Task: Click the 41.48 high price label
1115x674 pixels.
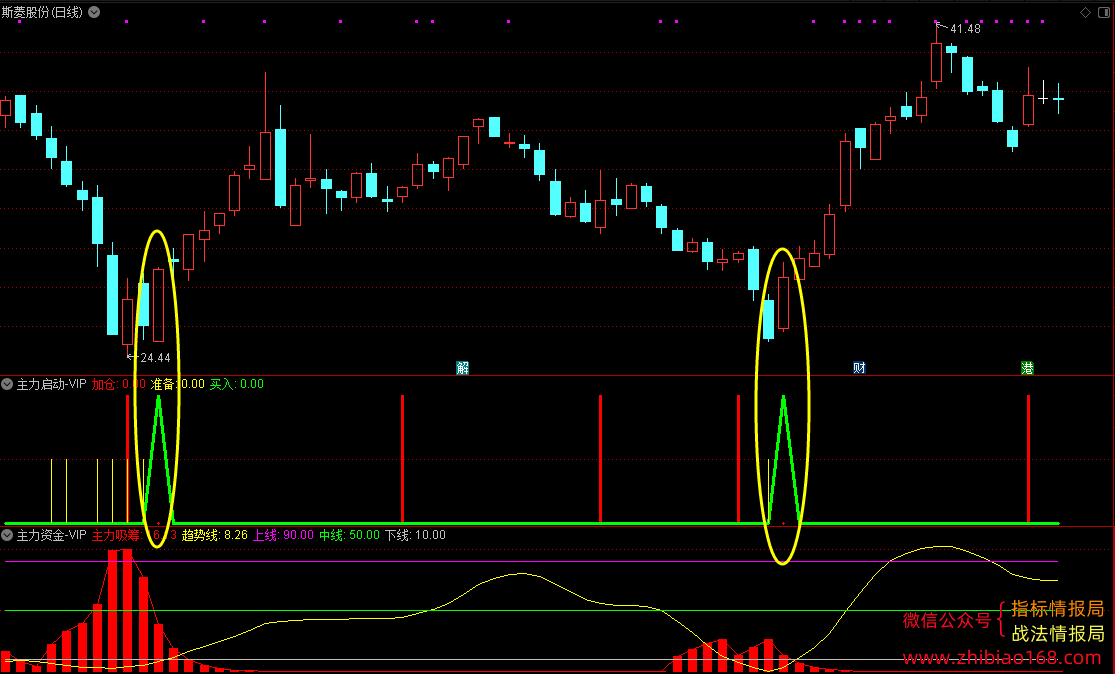Action: (x=965, y=29)
